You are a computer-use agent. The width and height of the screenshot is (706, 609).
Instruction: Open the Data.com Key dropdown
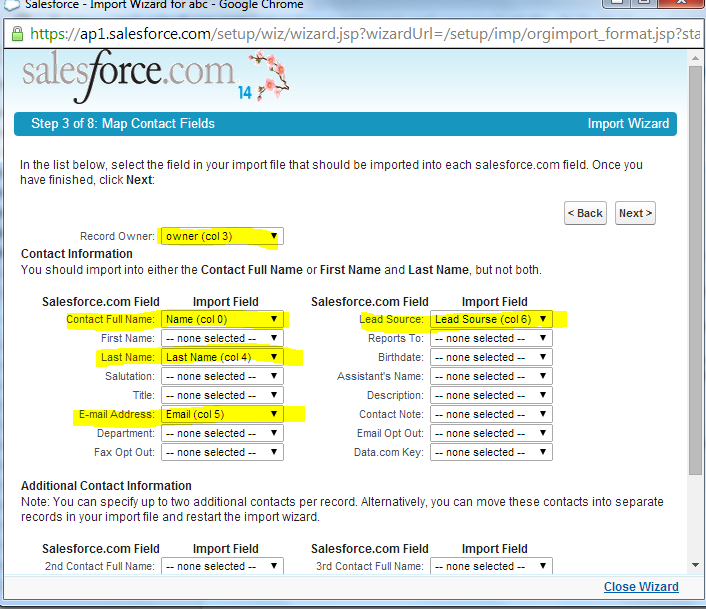(x=491, y=452)
